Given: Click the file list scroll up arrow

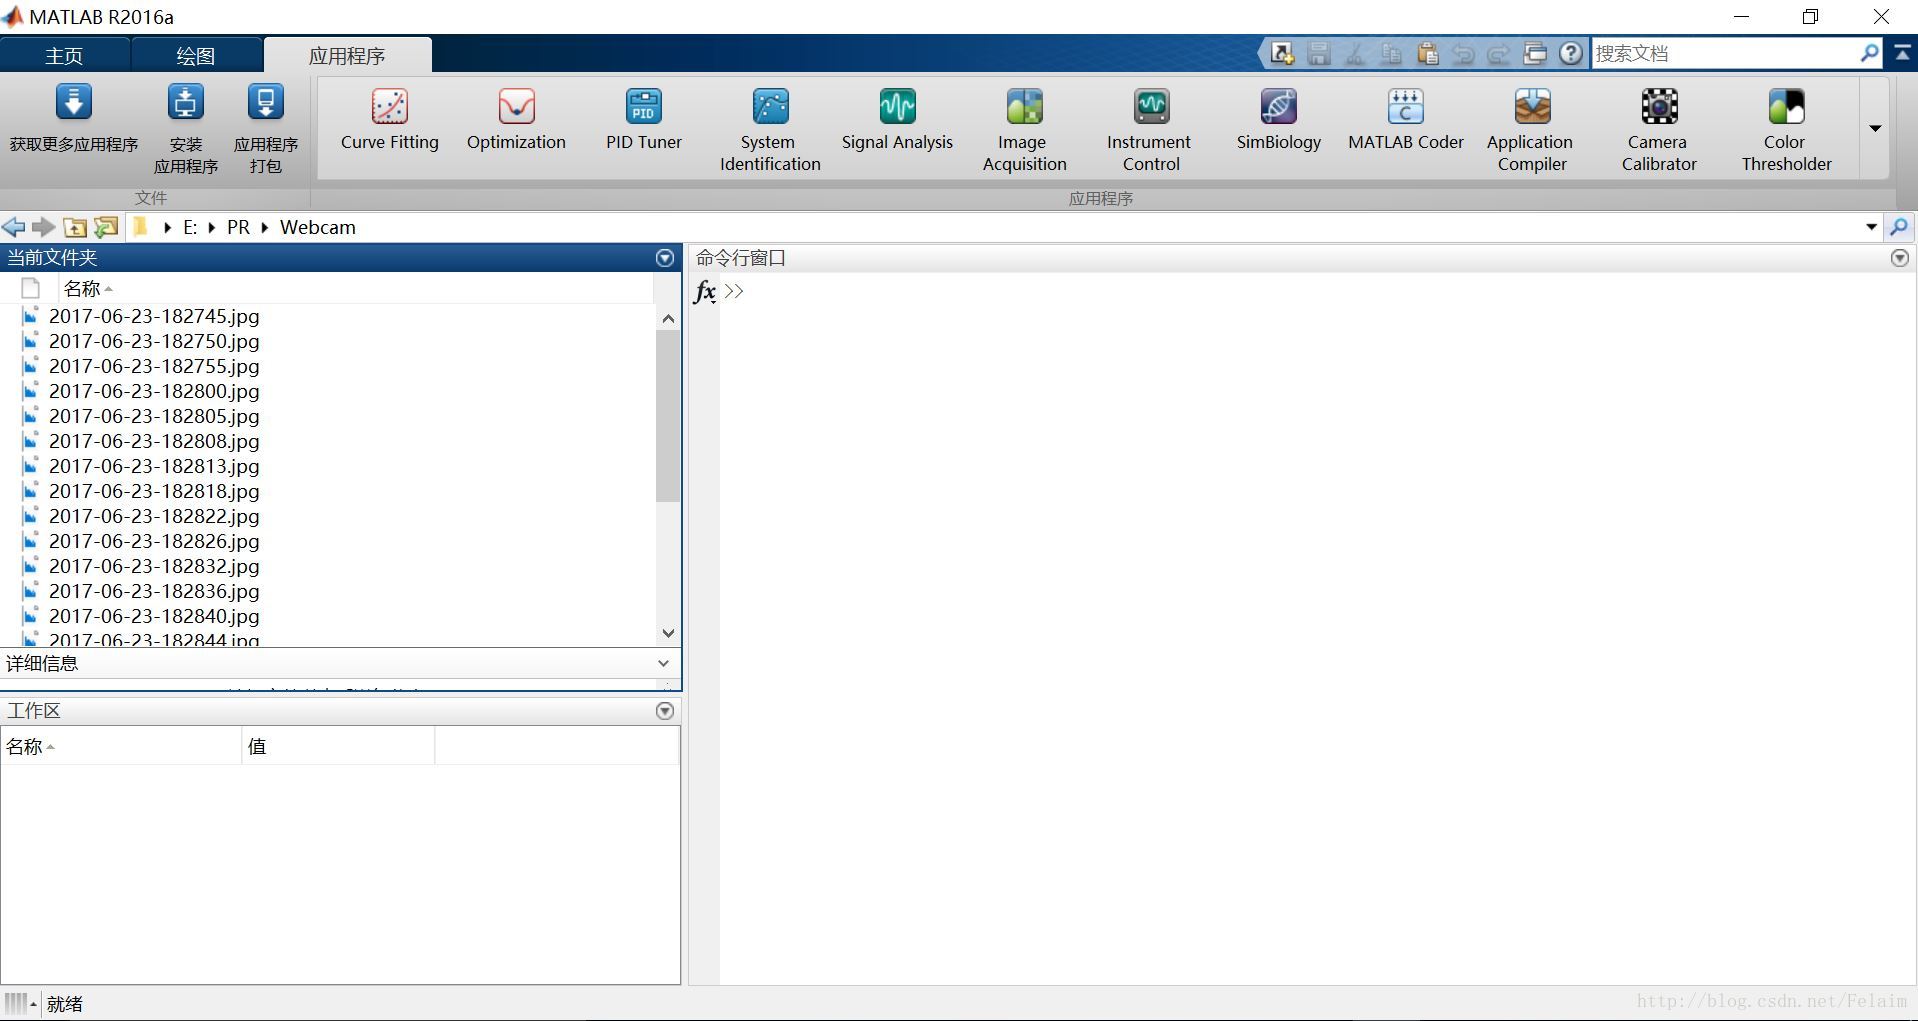Looking at the screenshot, I should [669, 319].
